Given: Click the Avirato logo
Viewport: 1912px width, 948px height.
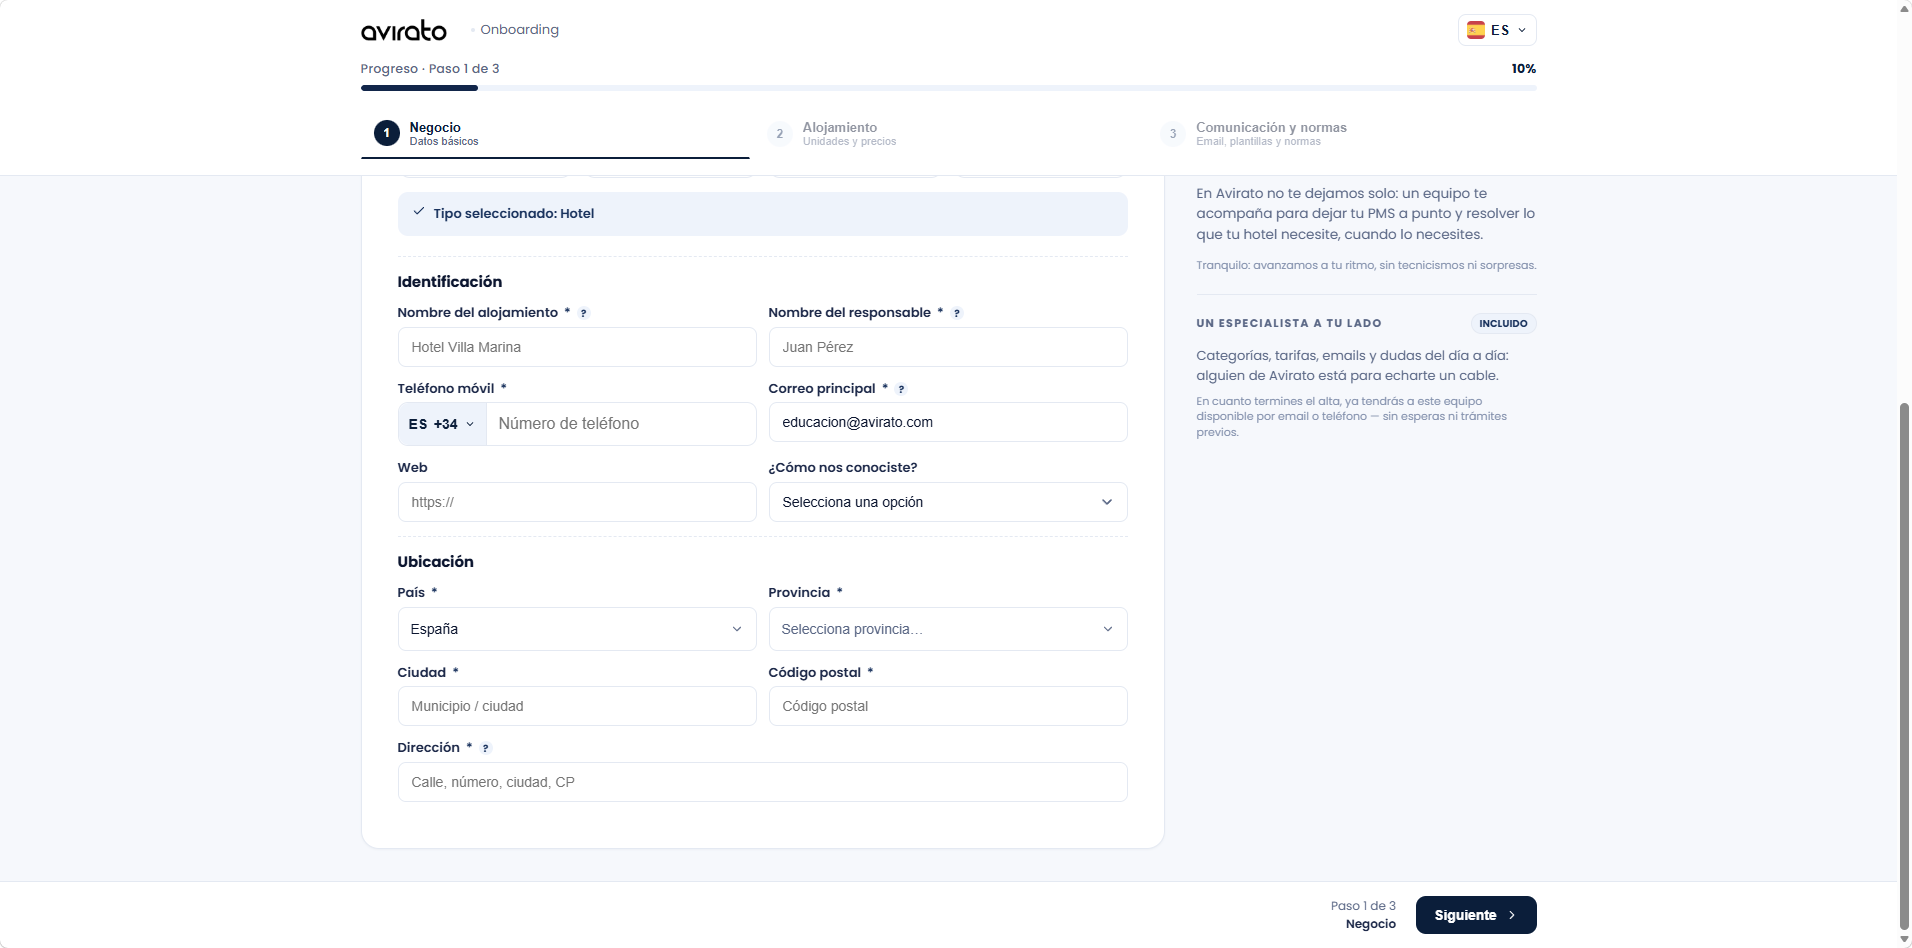Looking at the screenshot, I should [x=403, y=31].
